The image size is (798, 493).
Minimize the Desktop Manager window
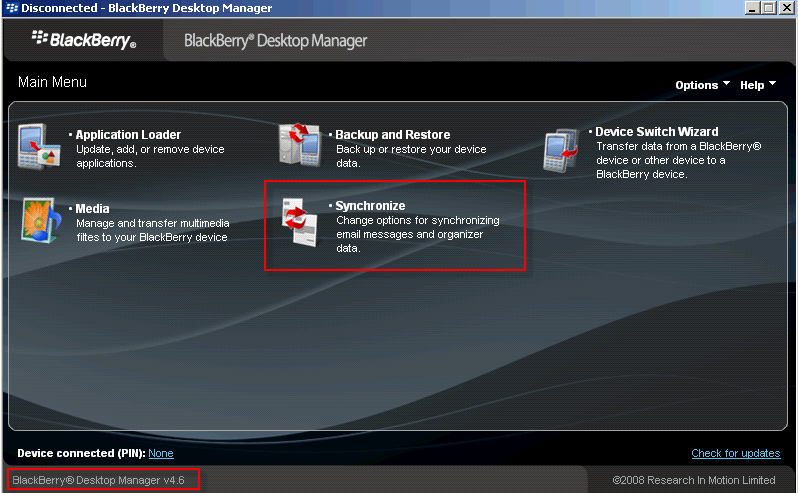(752, 8)
